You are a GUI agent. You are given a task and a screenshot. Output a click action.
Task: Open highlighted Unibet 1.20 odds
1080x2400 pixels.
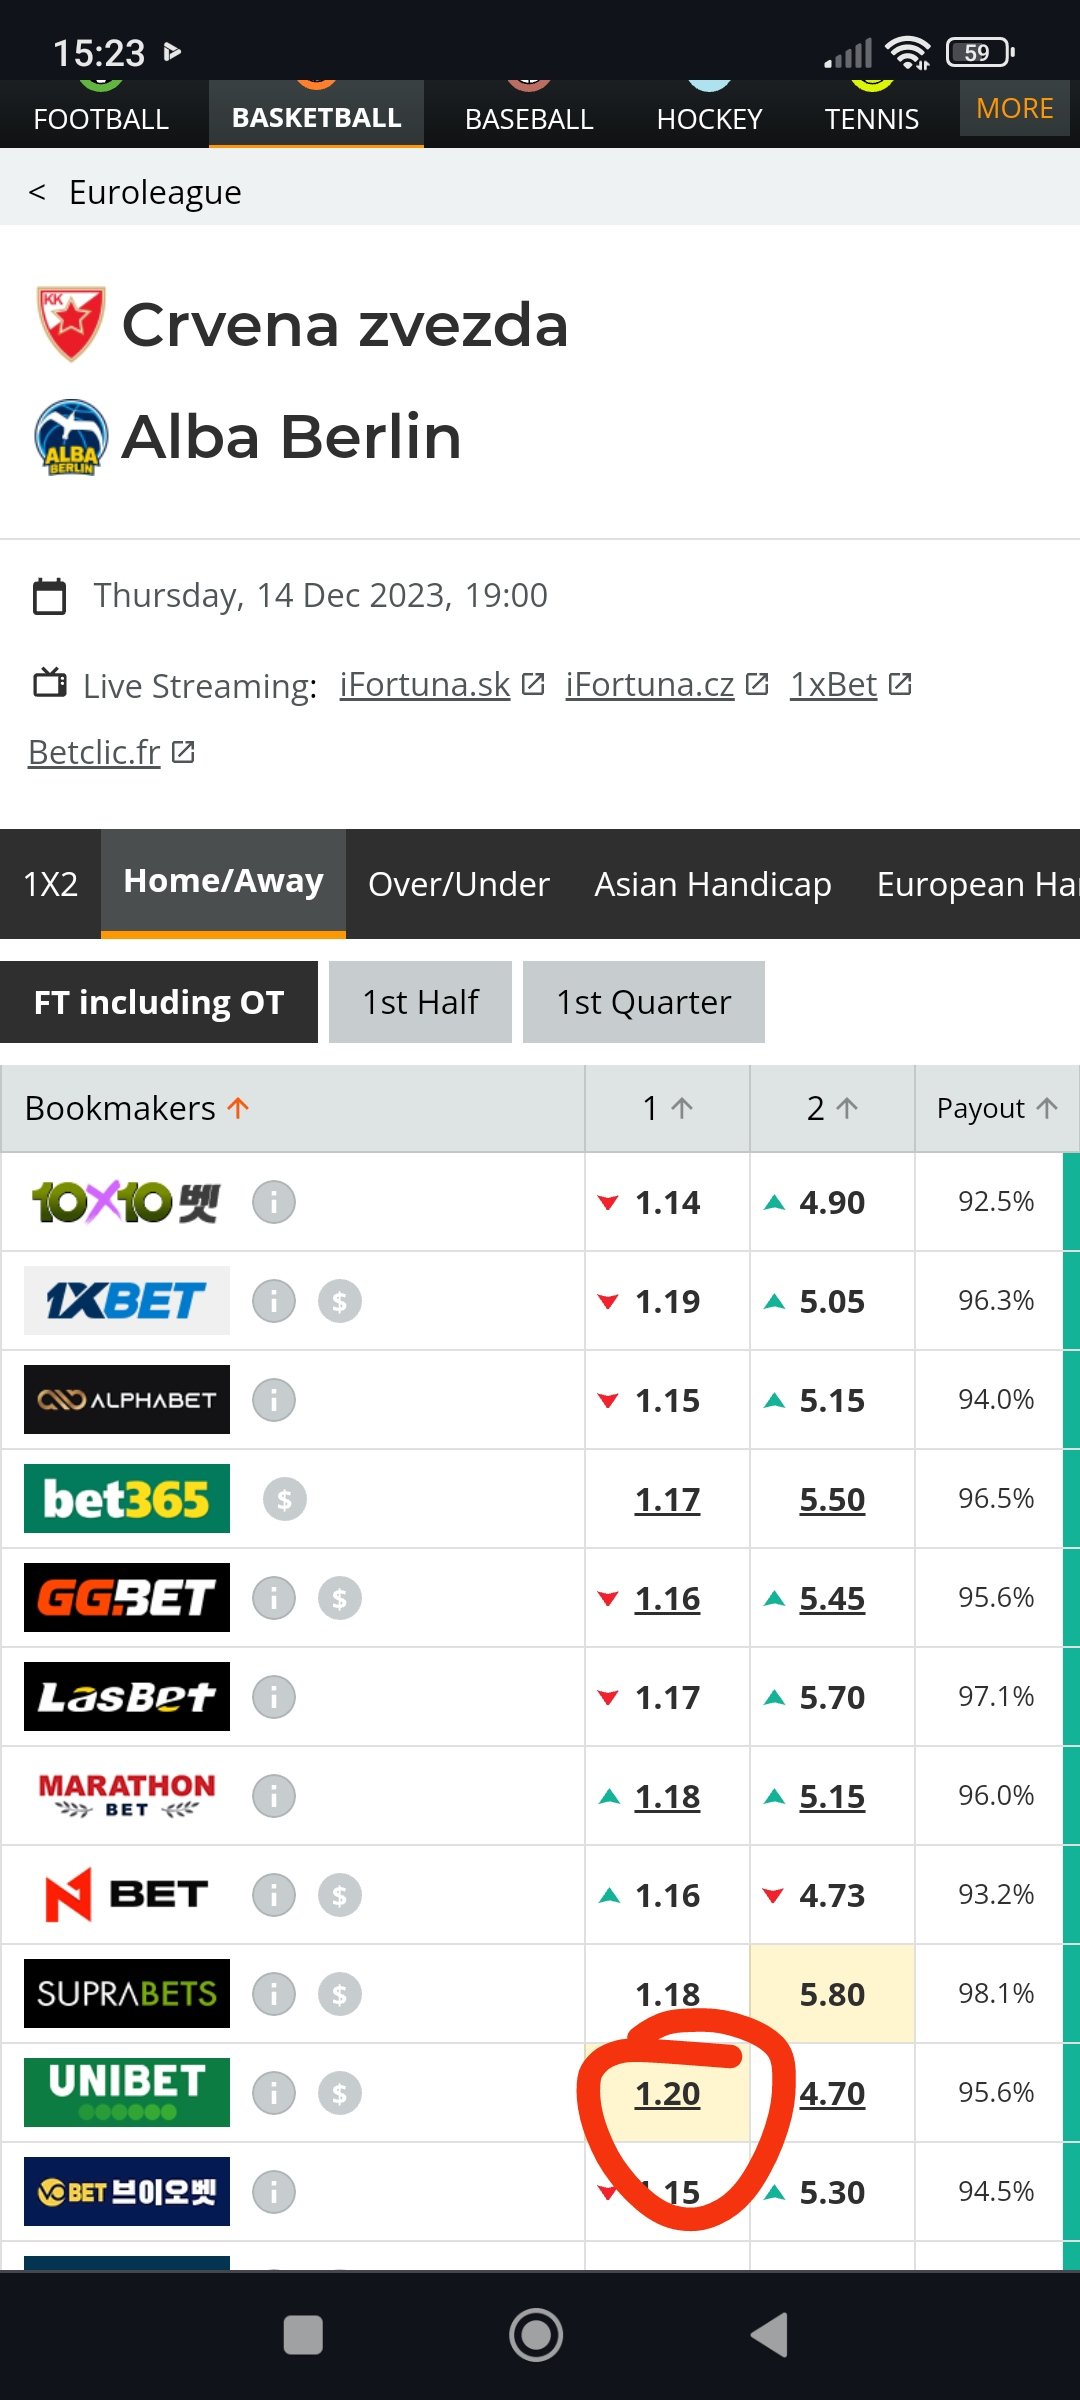click(668, 2093)
